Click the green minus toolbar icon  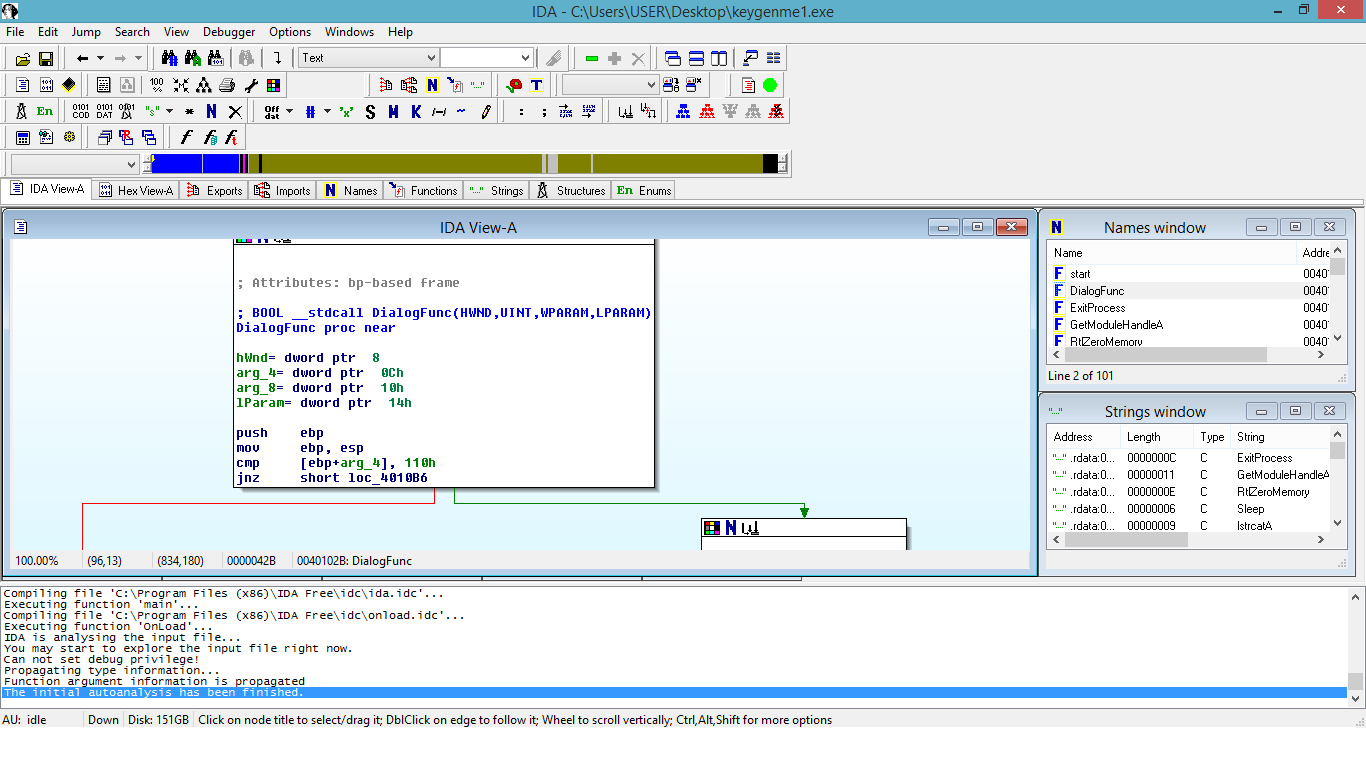tap(592, 59)
